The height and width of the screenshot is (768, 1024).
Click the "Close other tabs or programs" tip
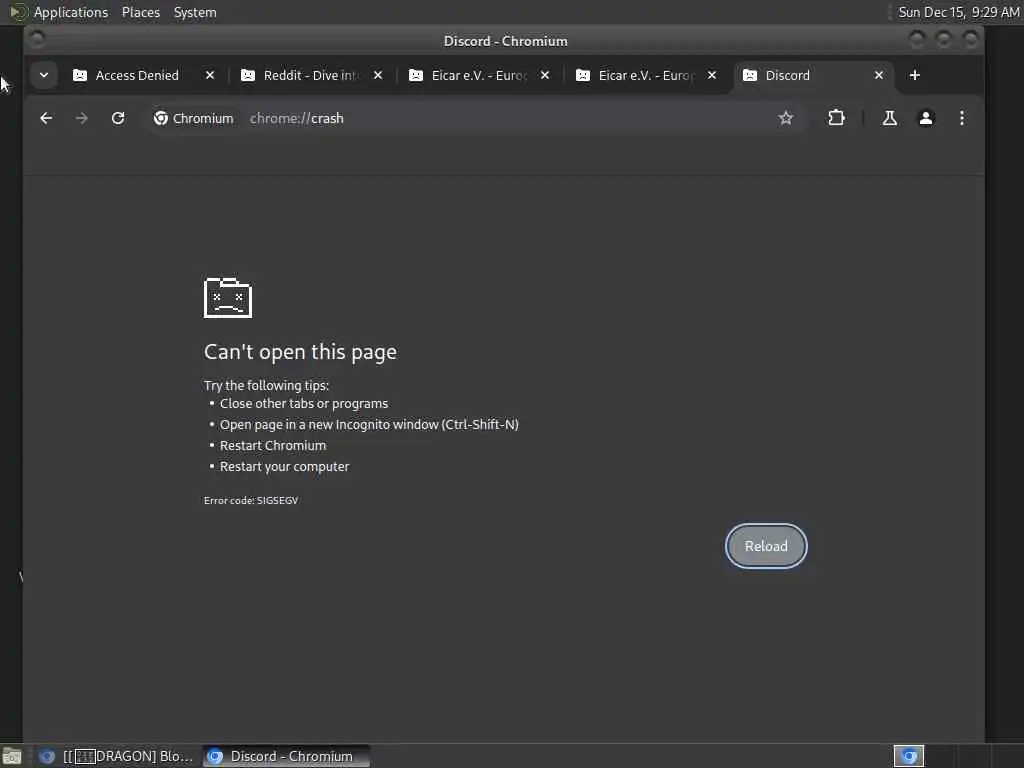(304, 404)
